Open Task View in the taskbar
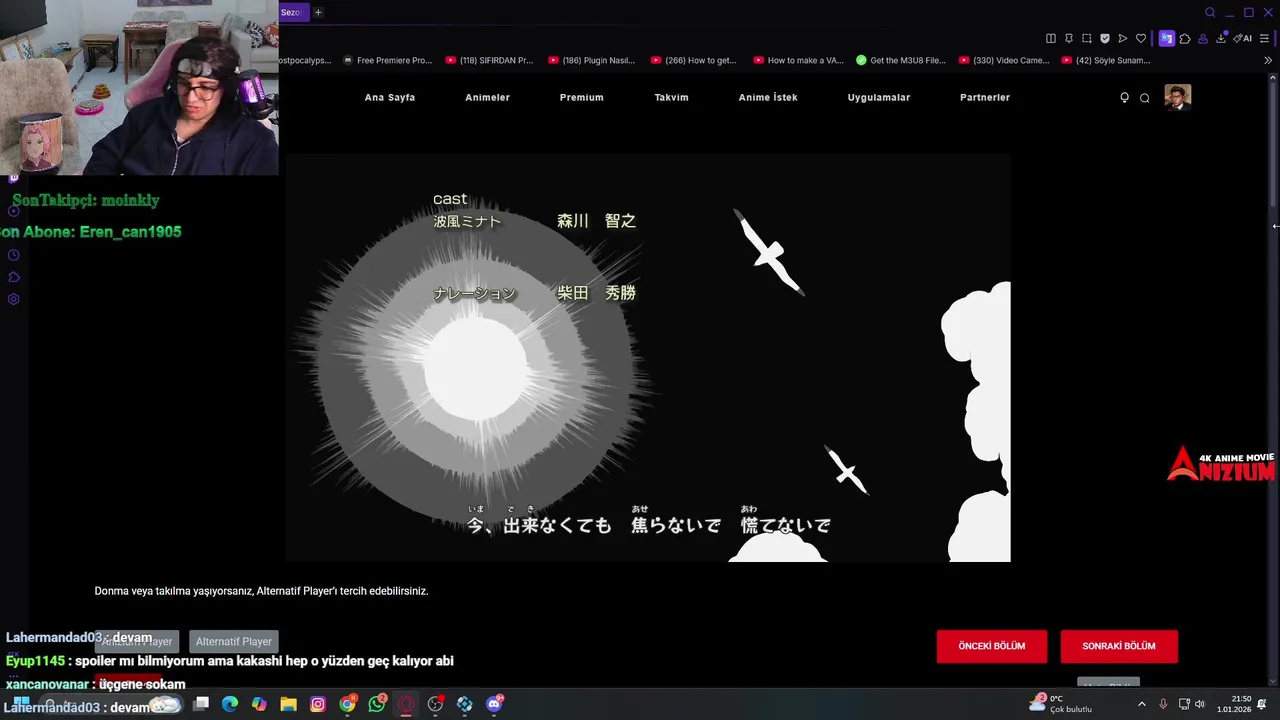The height and width of the screenshot is (720, 1280). tap(201, 704)
